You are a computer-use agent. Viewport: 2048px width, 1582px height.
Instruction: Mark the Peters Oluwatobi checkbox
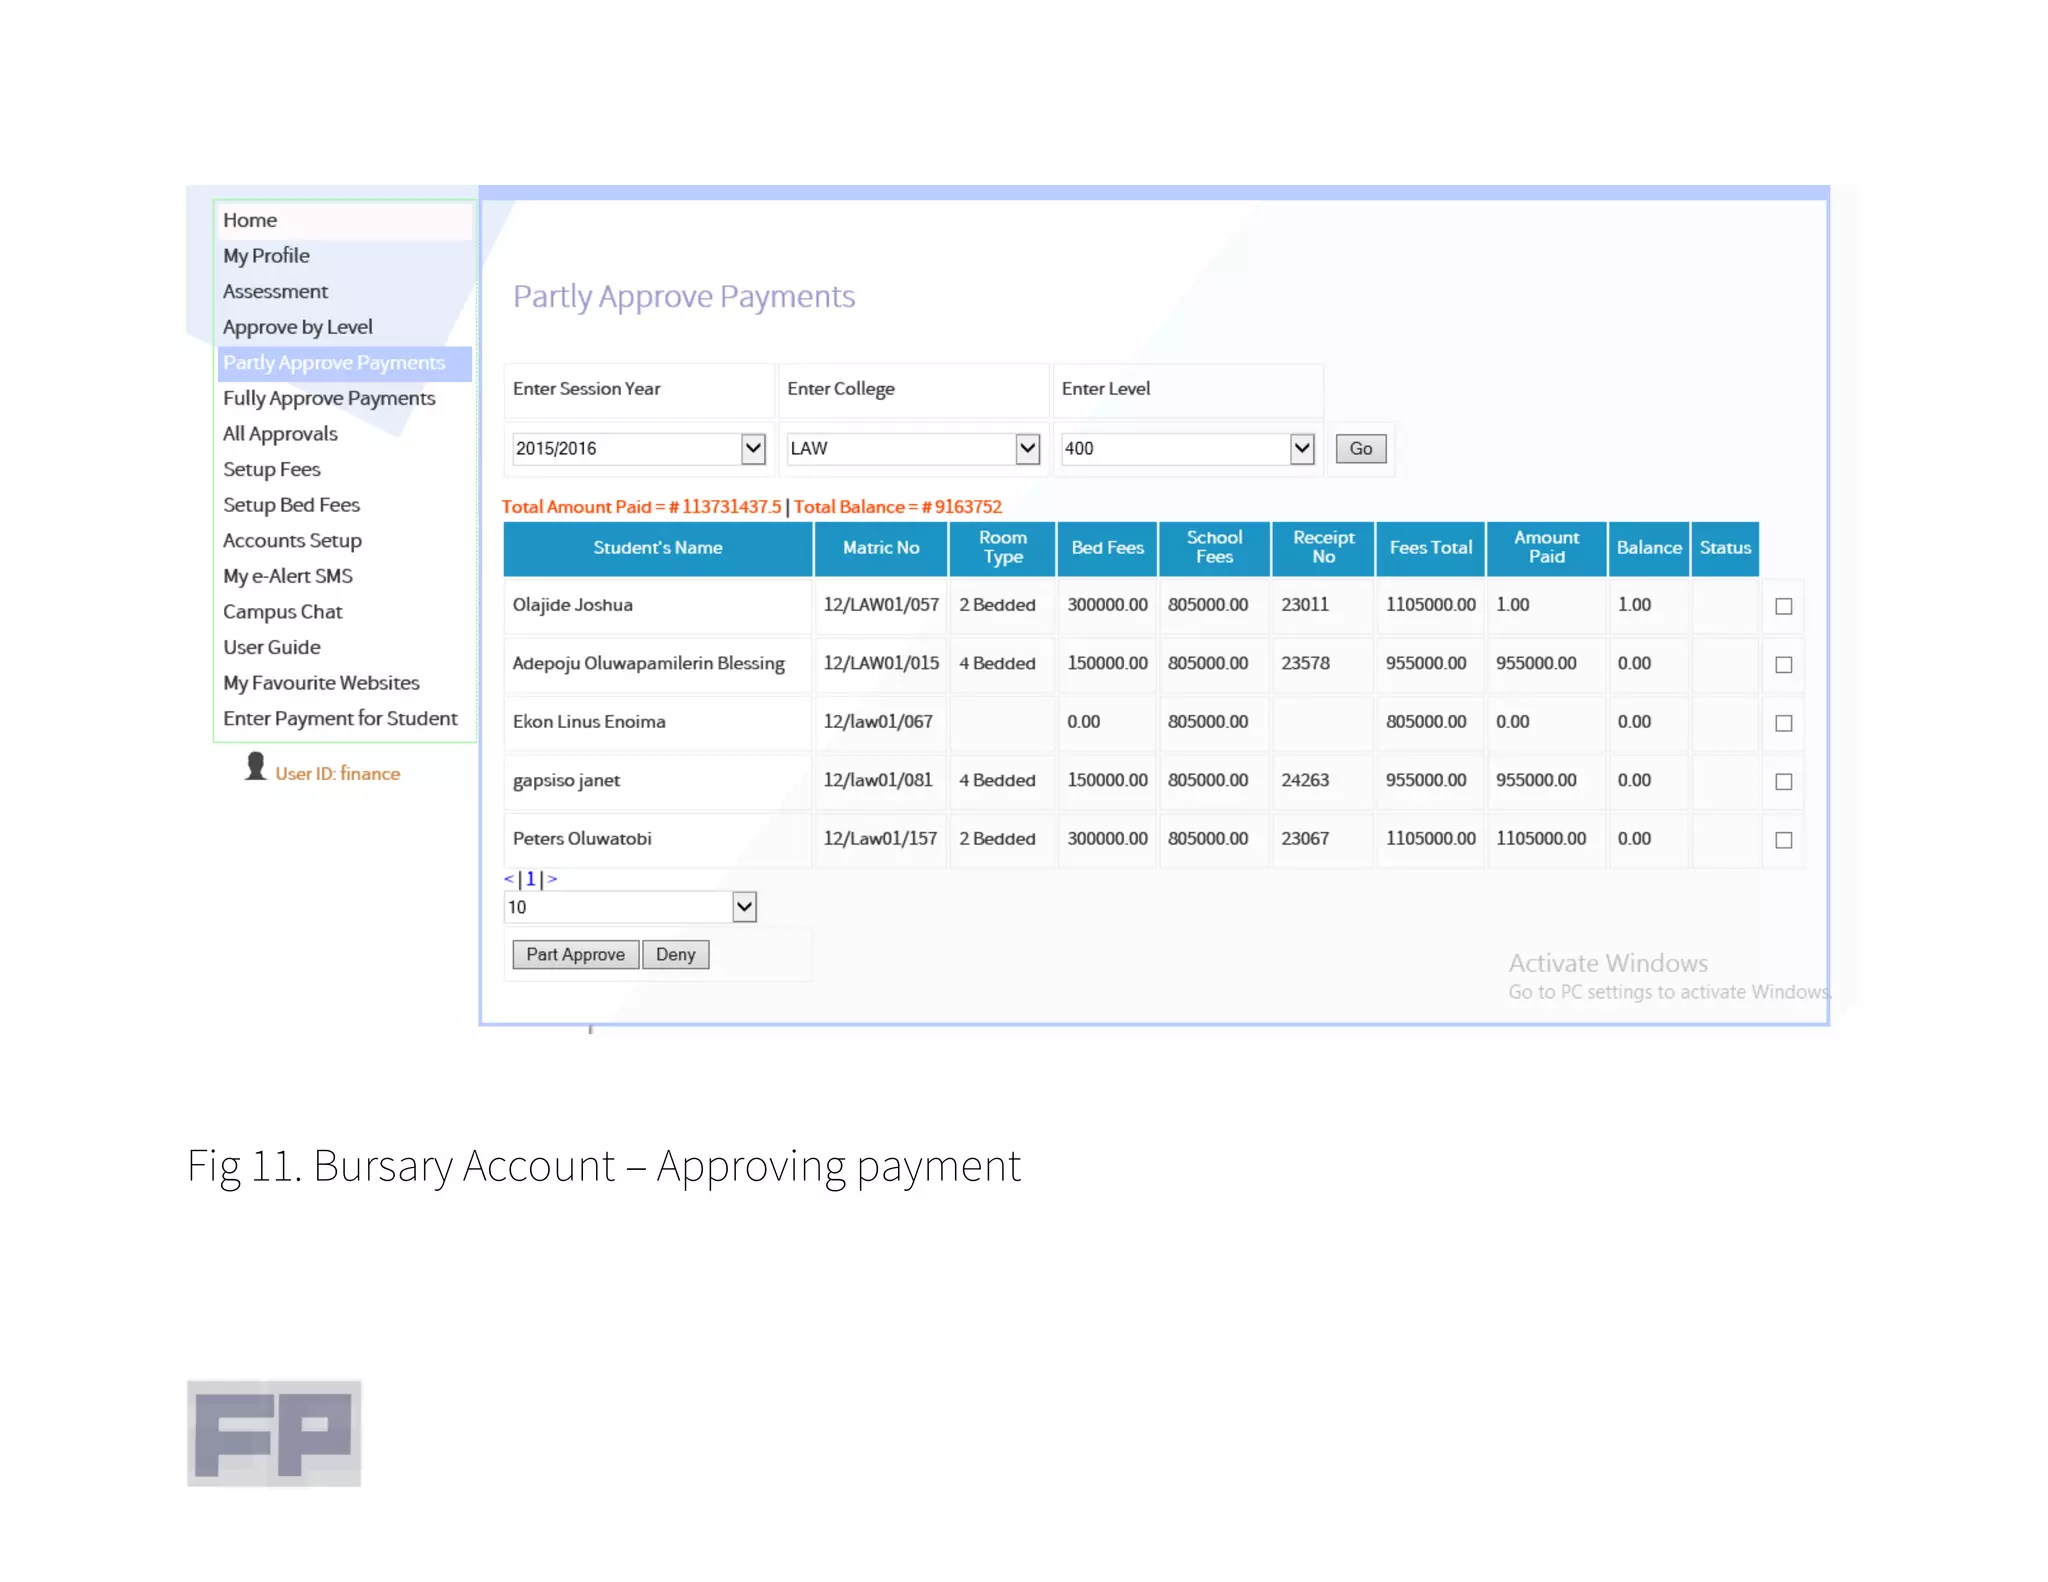[x=1783, y=840]
